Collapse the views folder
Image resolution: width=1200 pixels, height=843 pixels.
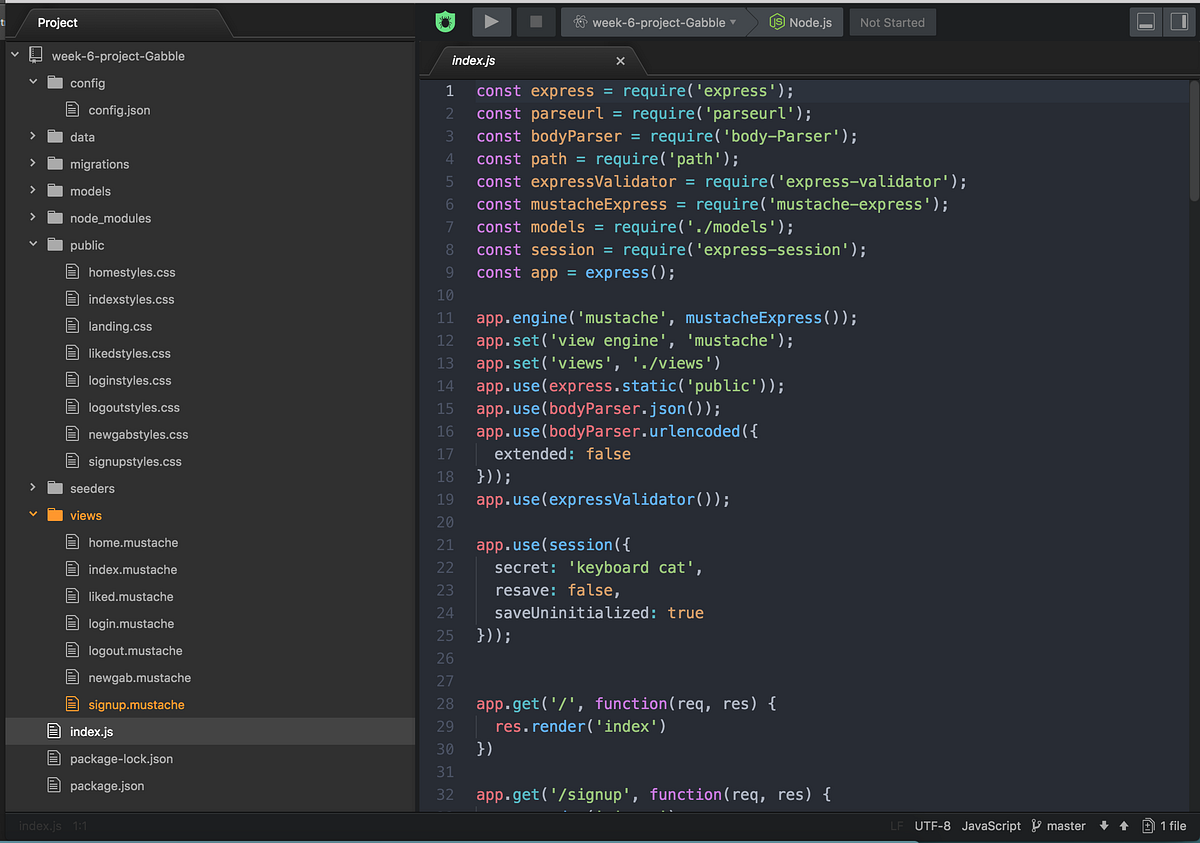click(33, 515)
